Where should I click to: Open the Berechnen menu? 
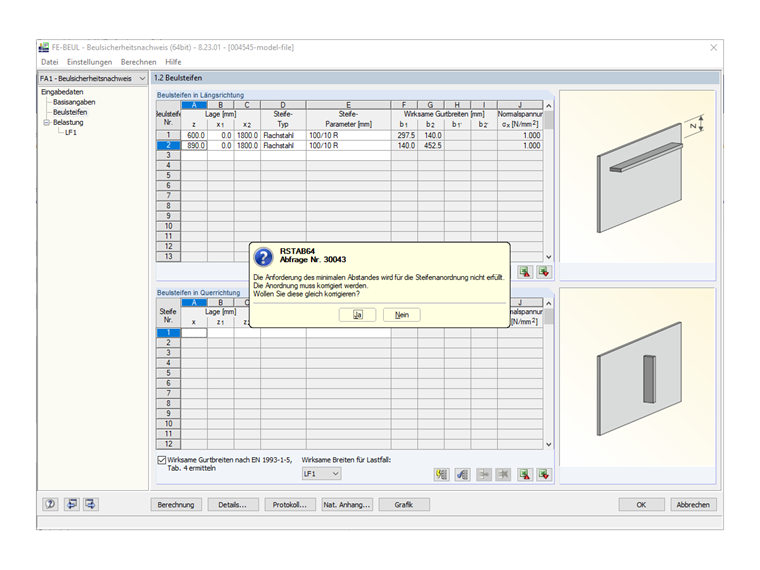click(139, 62)
